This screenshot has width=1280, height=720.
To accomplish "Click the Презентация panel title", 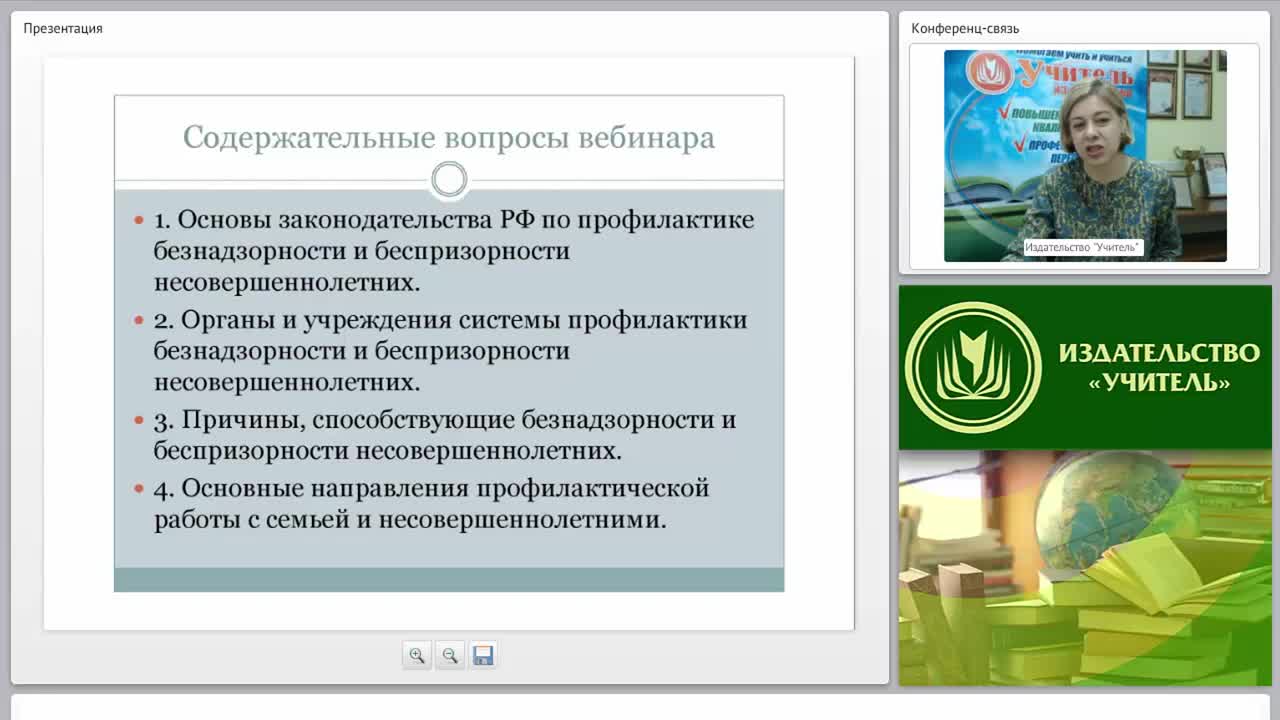I will click(63, 28).
